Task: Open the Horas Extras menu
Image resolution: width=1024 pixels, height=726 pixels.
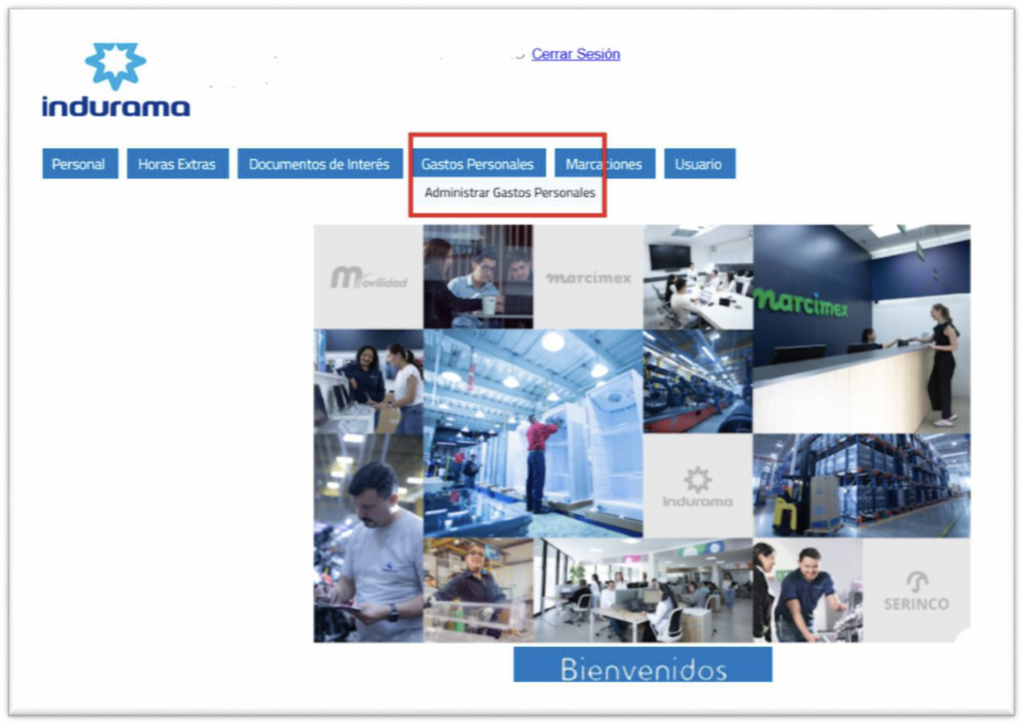Action: tap(177, 164)
